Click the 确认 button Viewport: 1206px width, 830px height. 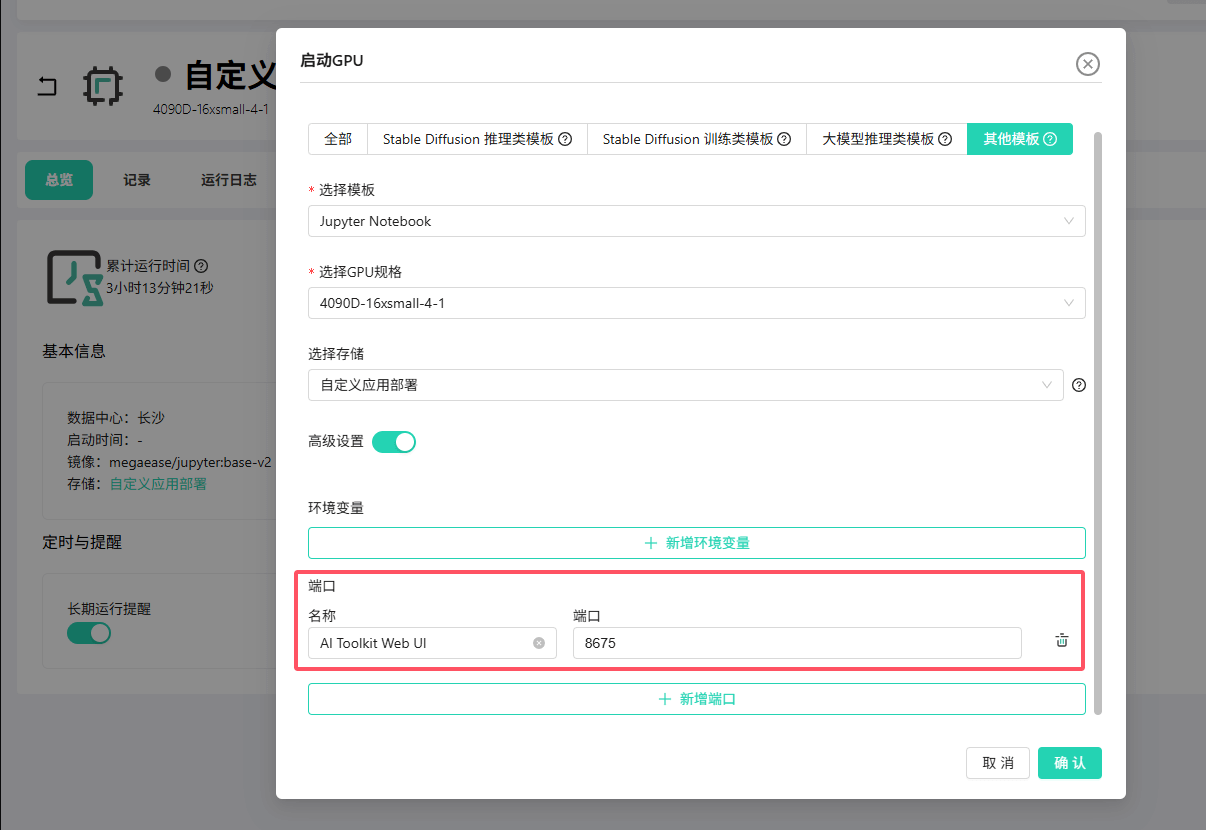[x=1070, y=763]
